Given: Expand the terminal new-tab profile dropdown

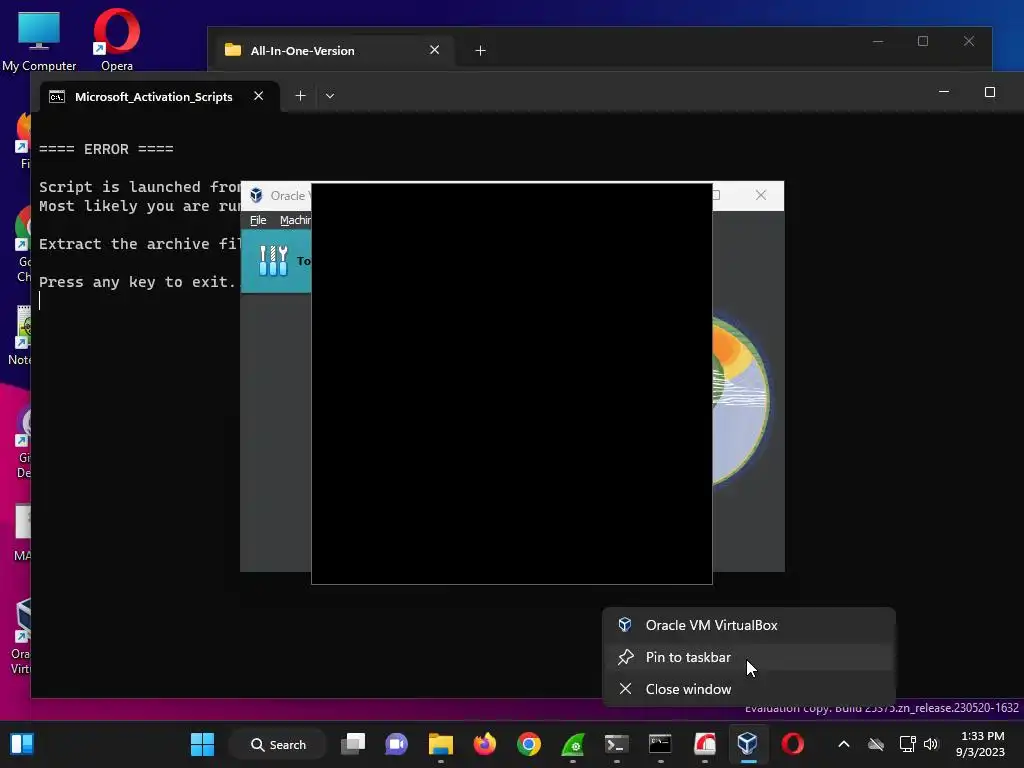Looking at the screenshot, I should coord(330,96).
